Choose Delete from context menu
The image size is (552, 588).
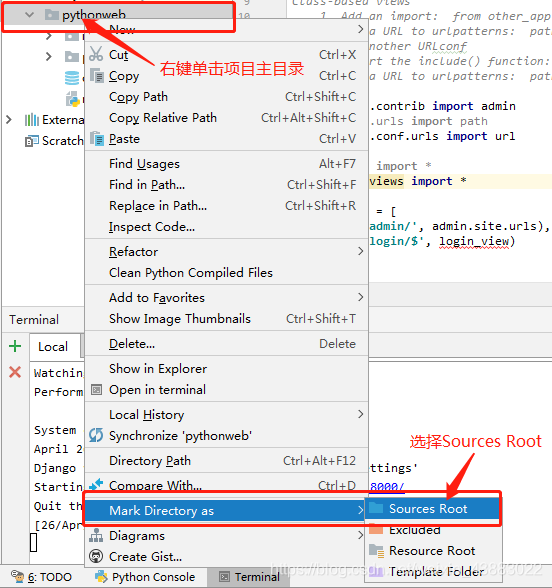point(226,344)
